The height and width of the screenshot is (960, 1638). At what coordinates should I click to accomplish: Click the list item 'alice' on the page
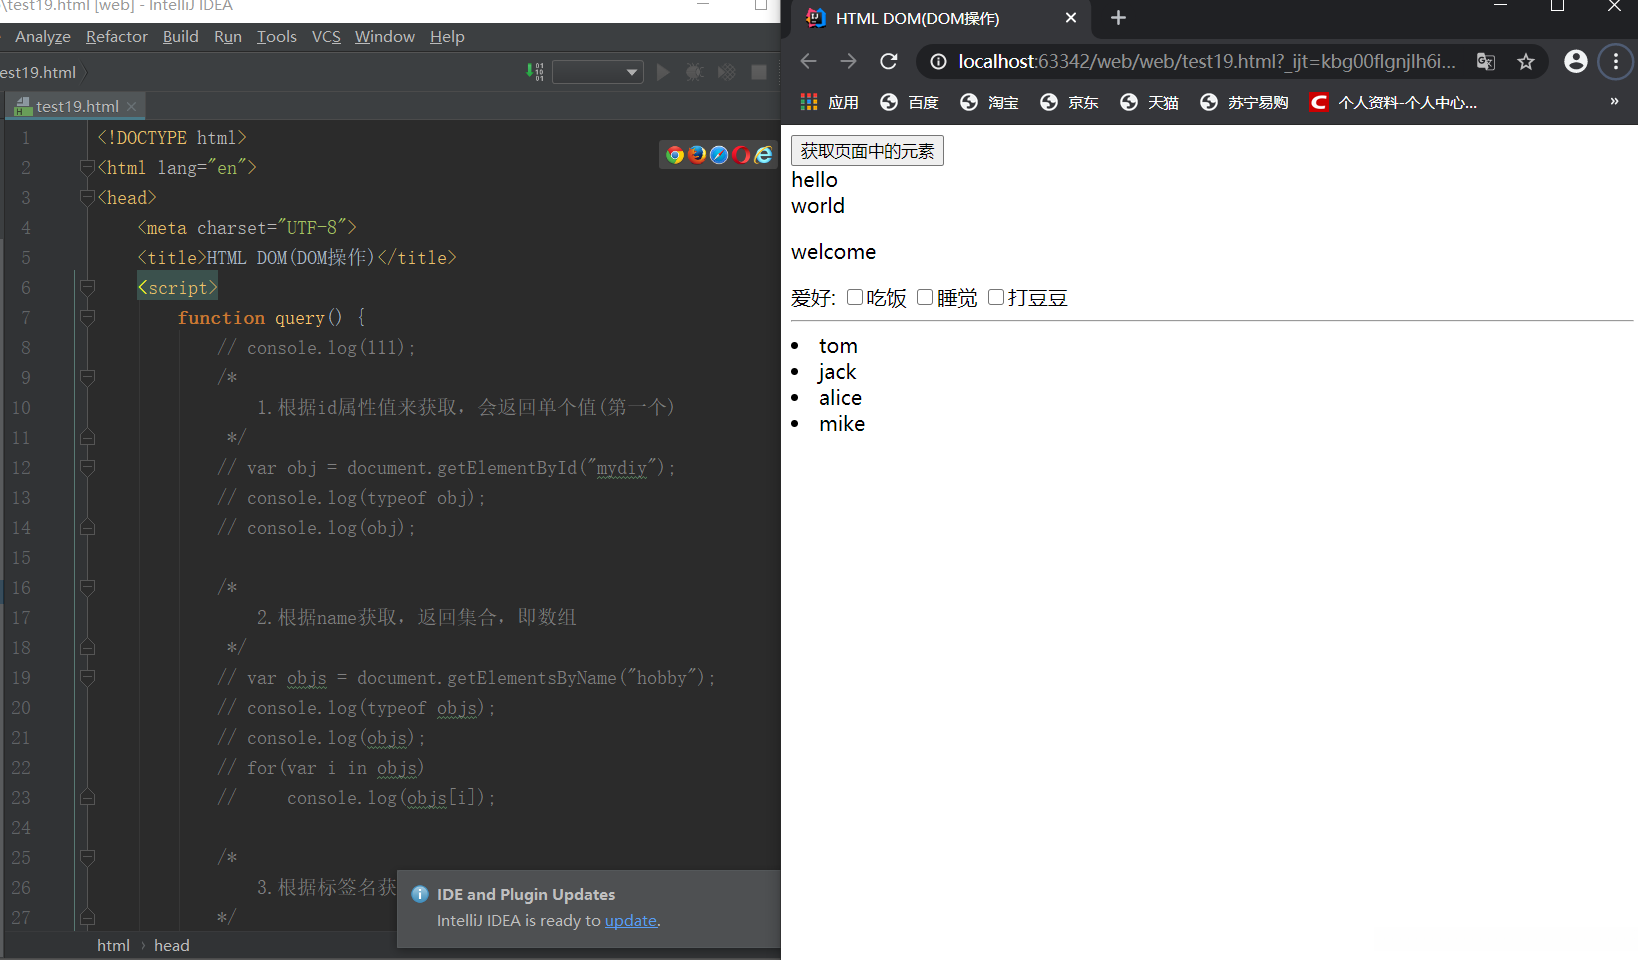840,398
